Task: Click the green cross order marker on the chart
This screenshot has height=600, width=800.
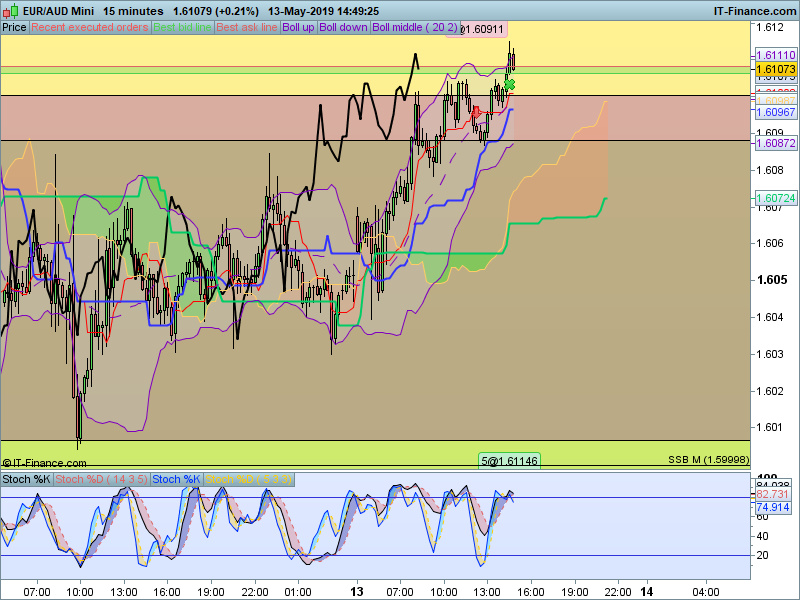Action: pos(509,84)
